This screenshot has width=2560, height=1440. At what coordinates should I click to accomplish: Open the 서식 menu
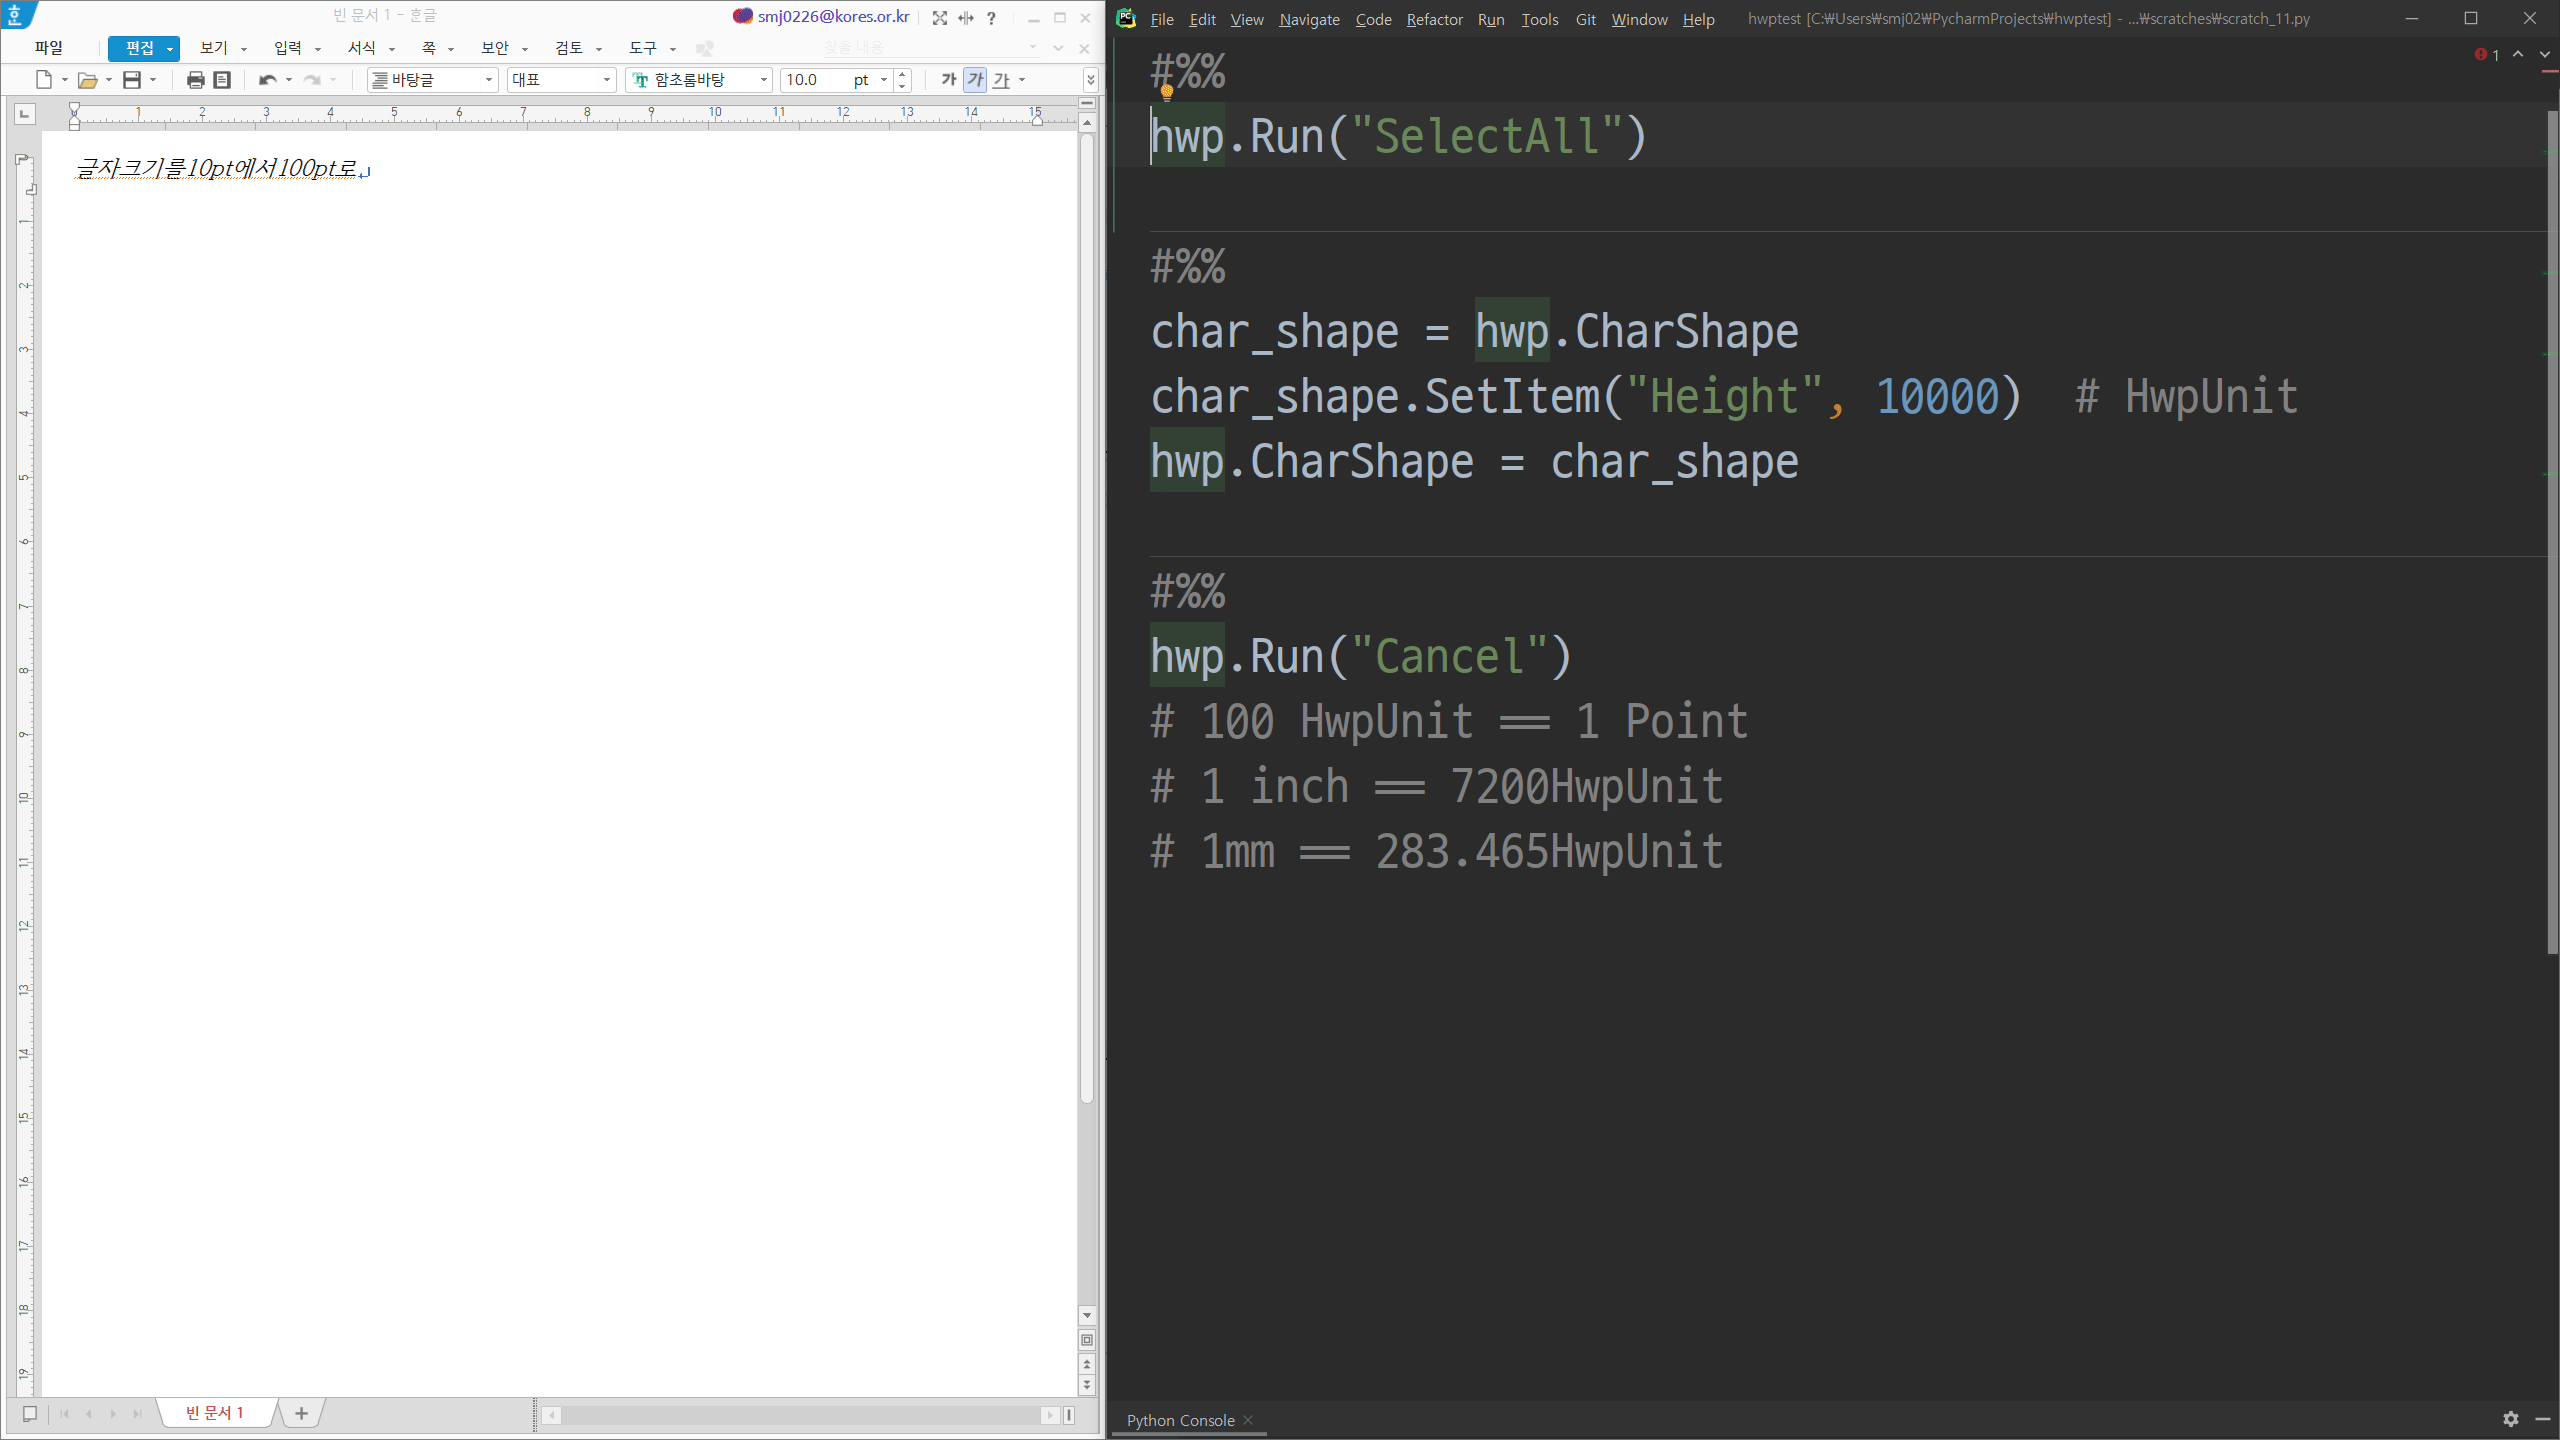pyautogui.click(x=362, y=48)
